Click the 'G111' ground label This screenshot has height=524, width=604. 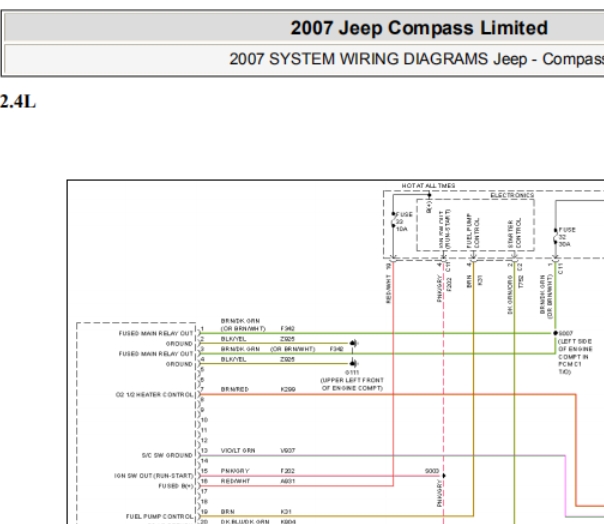pos(352,373)
